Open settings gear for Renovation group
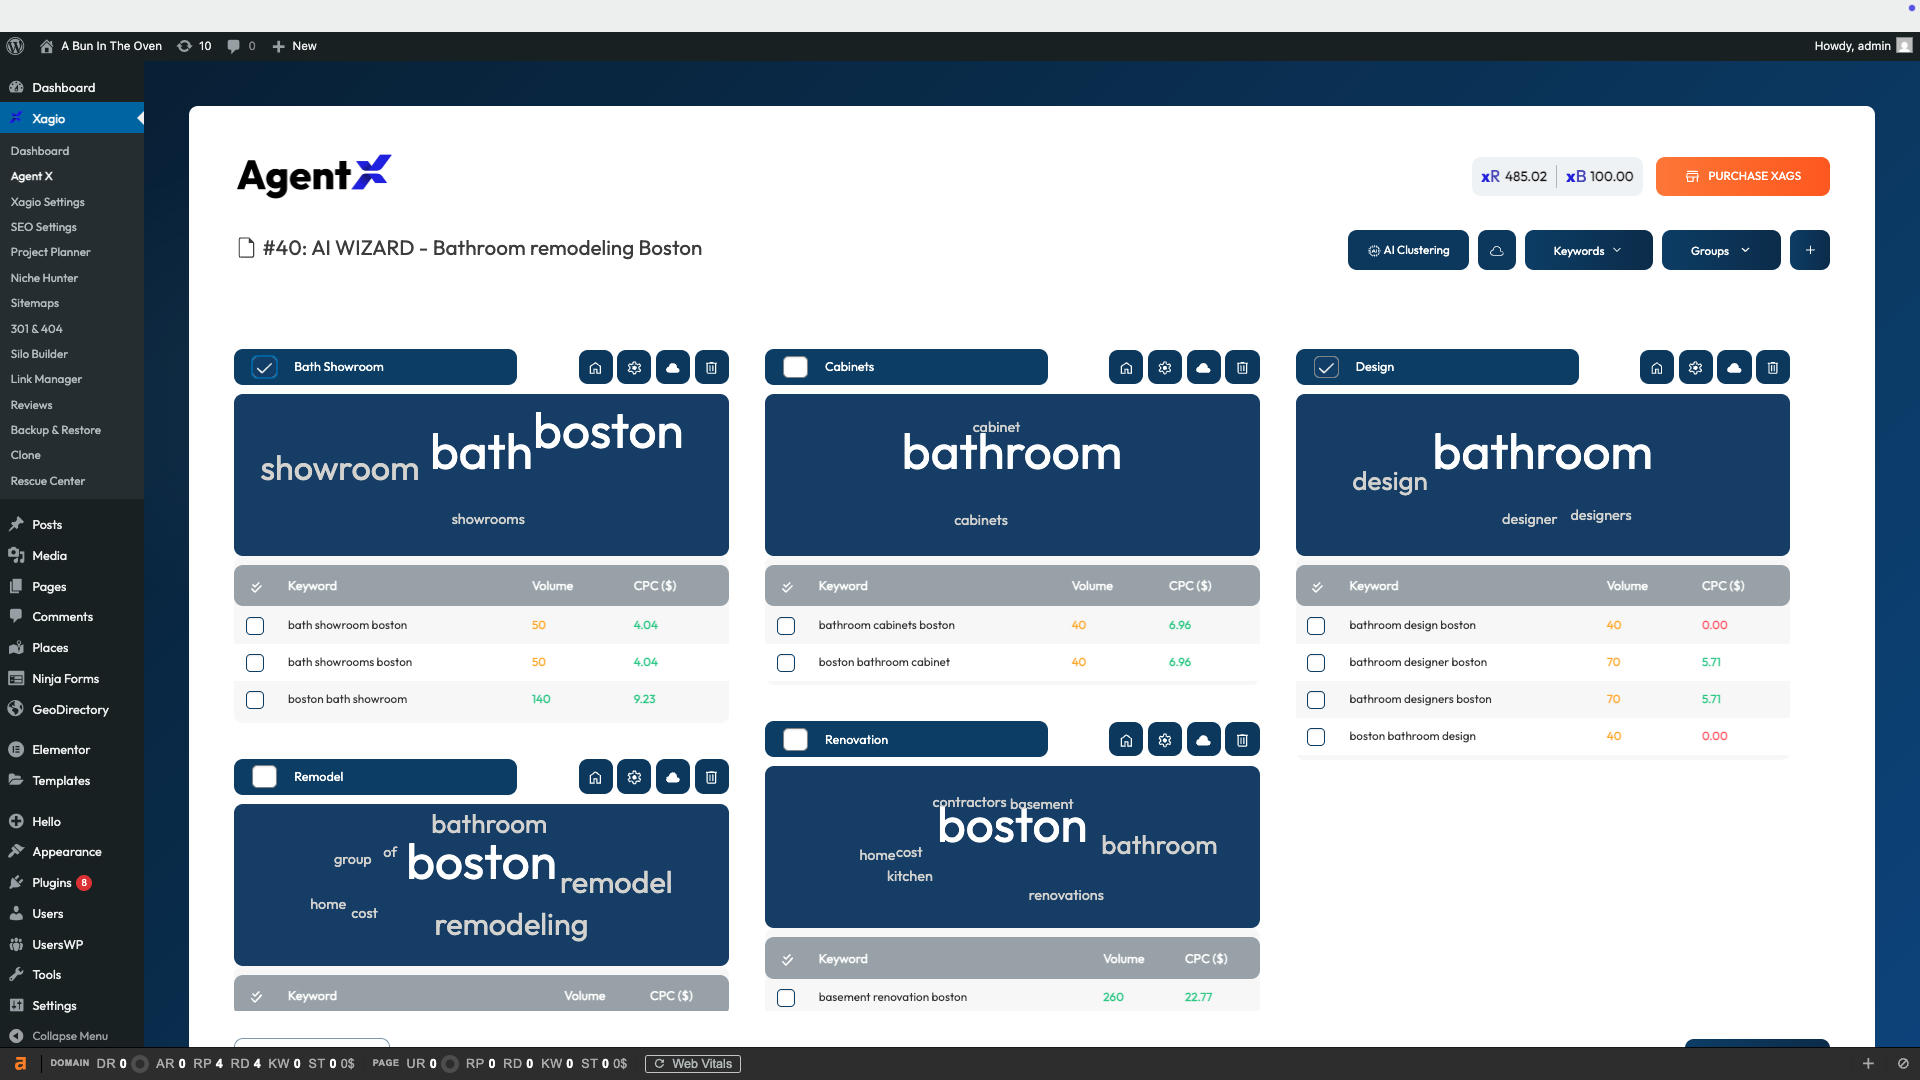 [x=1165, y=740]
